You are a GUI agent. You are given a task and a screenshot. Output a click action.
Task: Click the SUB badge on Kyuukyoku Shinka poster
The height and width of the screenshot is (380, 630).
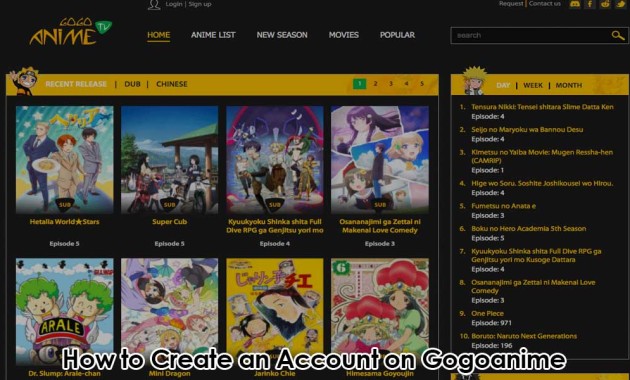275,204
